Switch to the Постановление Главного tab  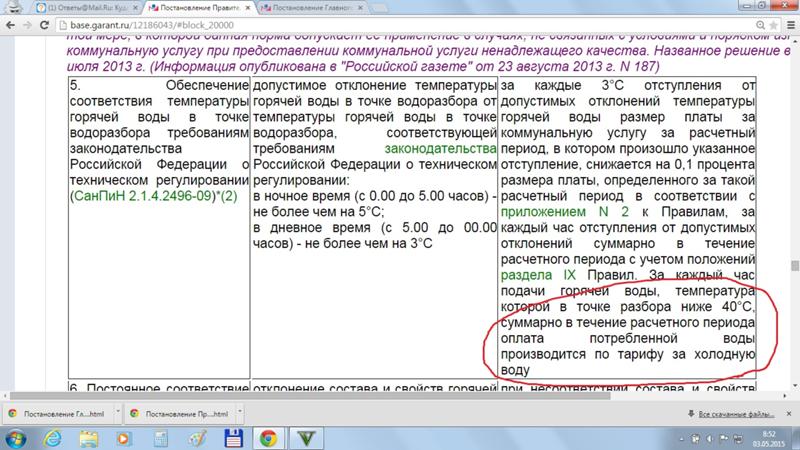click(311, 8)
